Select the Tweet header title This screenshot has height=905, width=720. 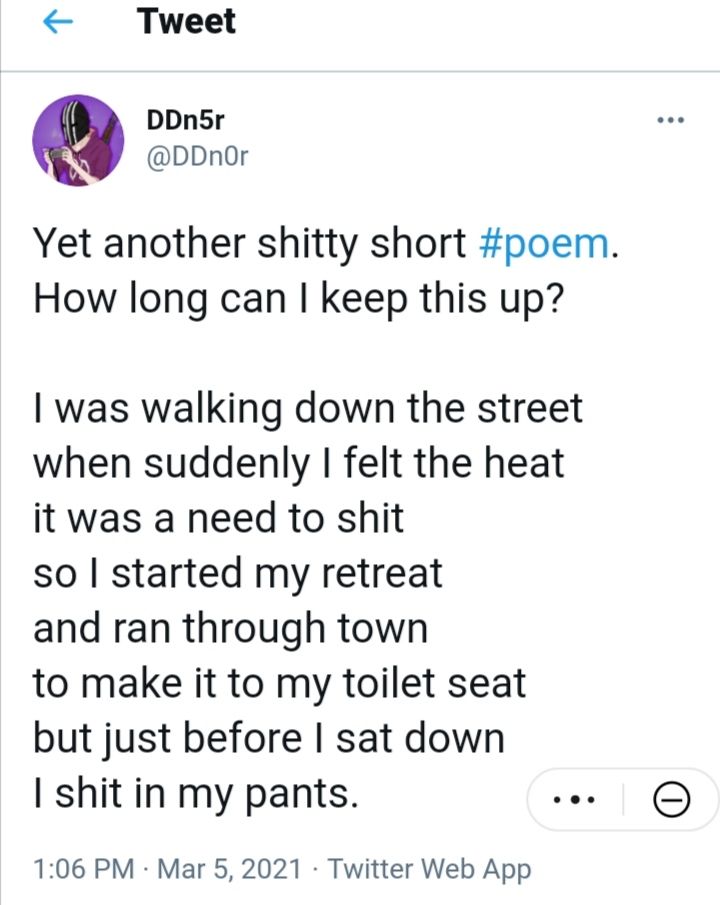(x=186, y=21)
